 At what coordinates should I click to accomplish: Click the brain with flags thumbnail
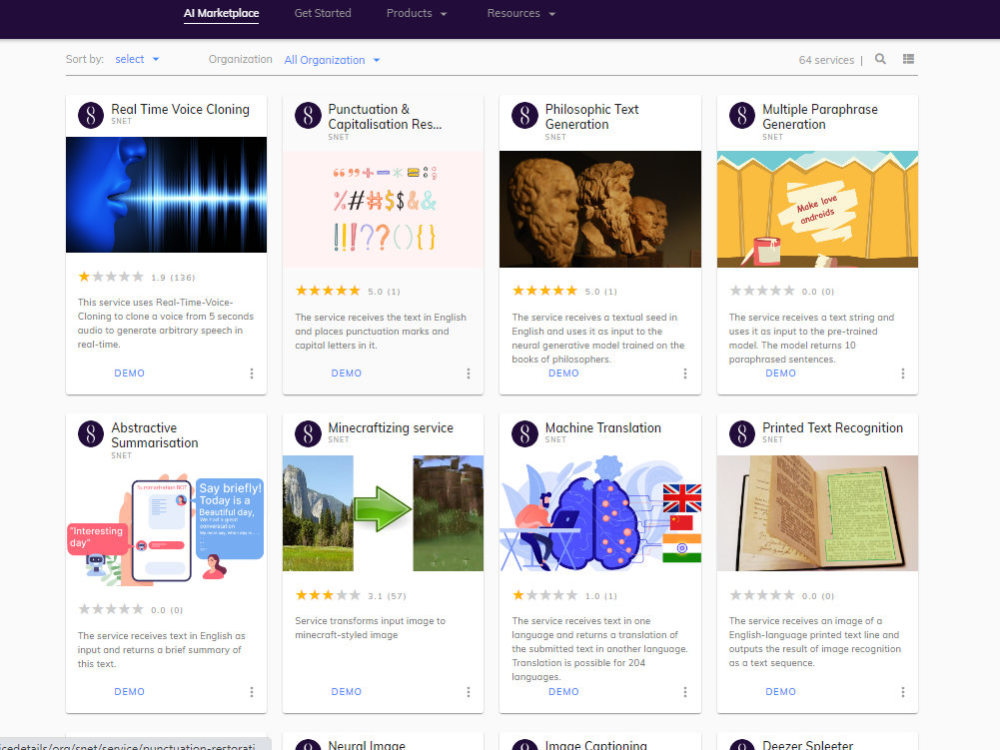coord(600,513)
